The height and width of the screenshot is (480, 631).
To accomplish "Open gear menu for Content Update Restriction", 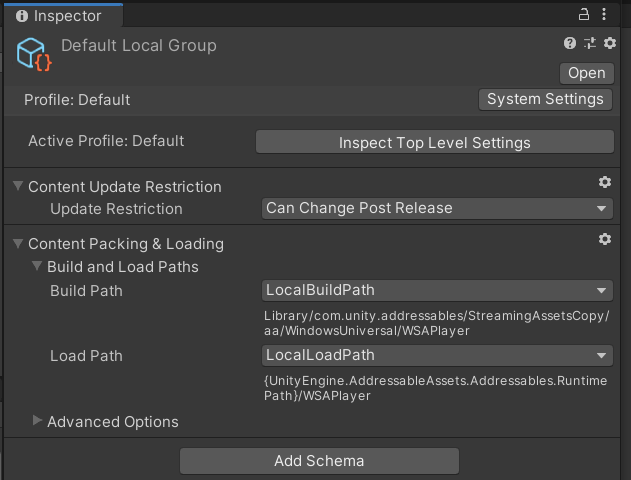I will 604,182.
